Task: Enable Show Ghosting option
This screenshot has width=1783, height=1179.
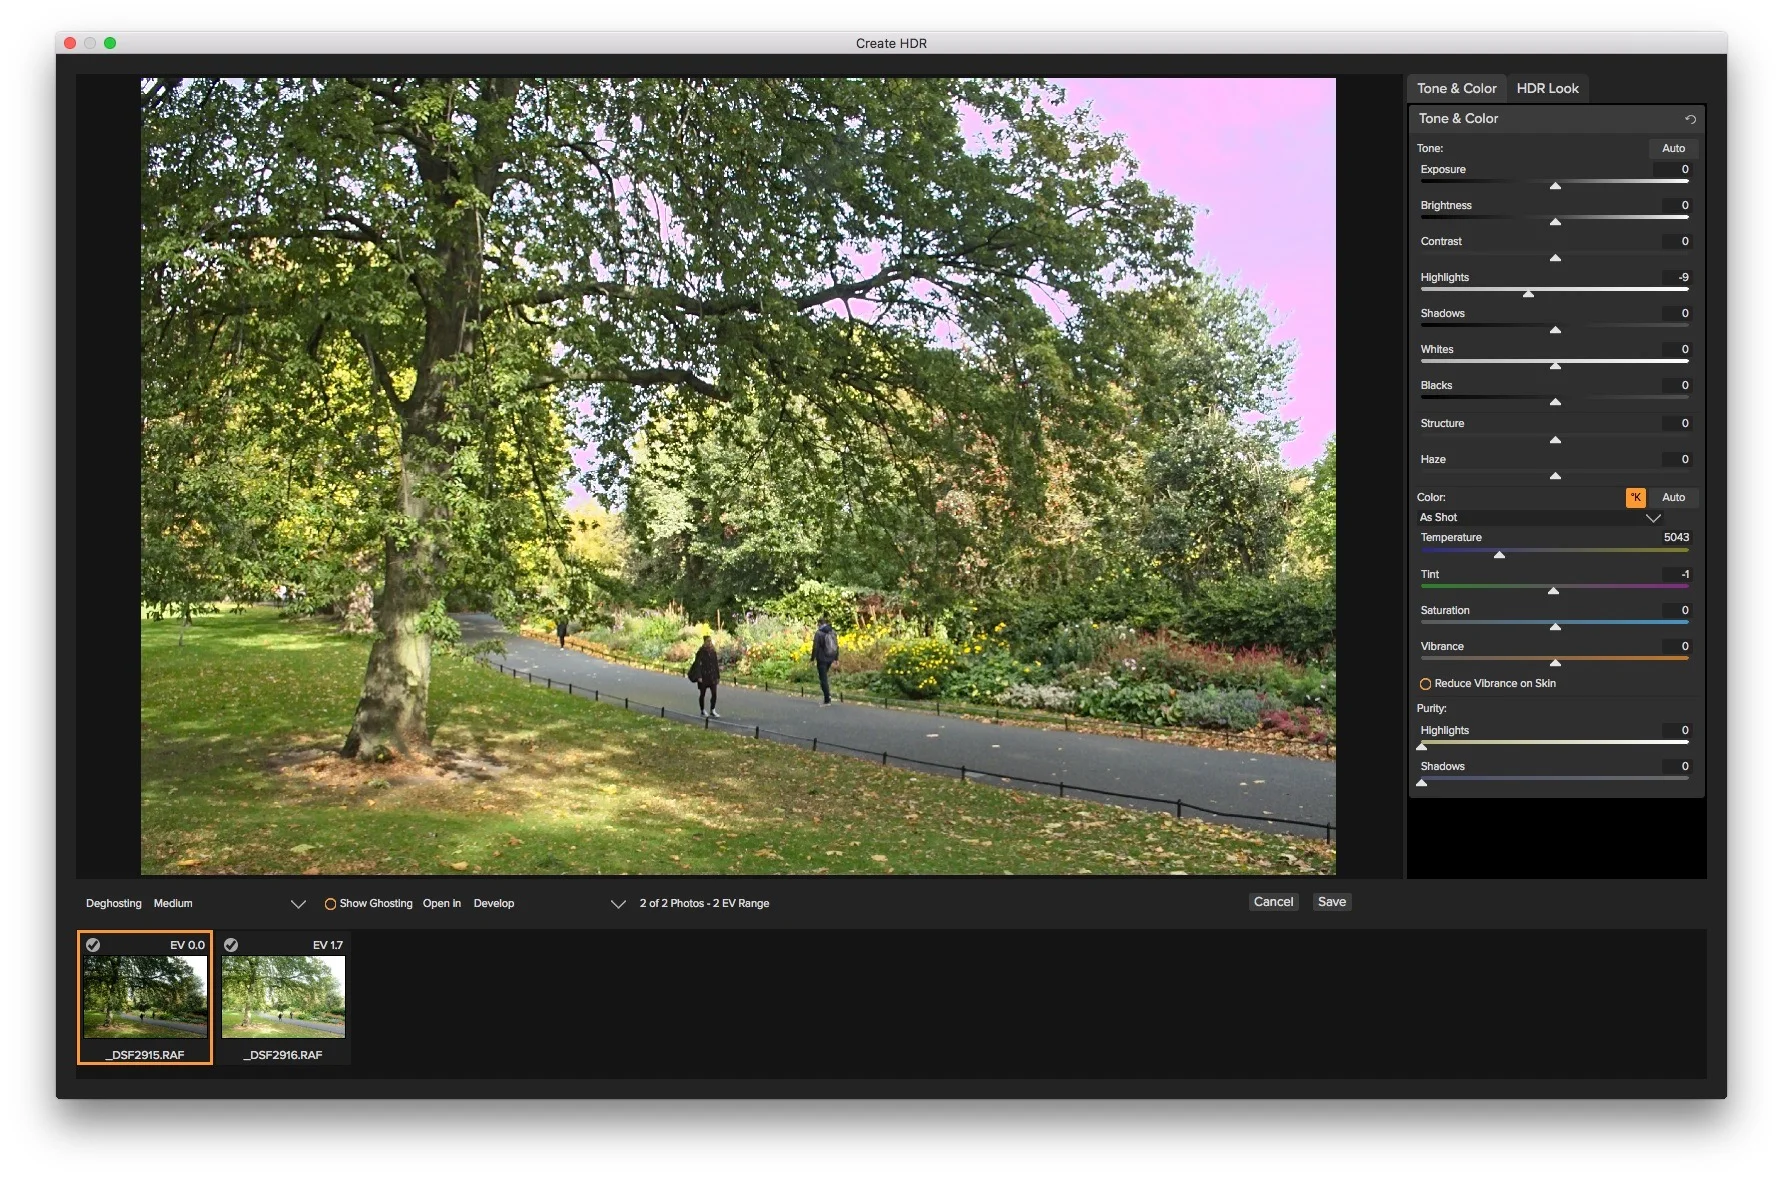Action: (x=330, y=904)
